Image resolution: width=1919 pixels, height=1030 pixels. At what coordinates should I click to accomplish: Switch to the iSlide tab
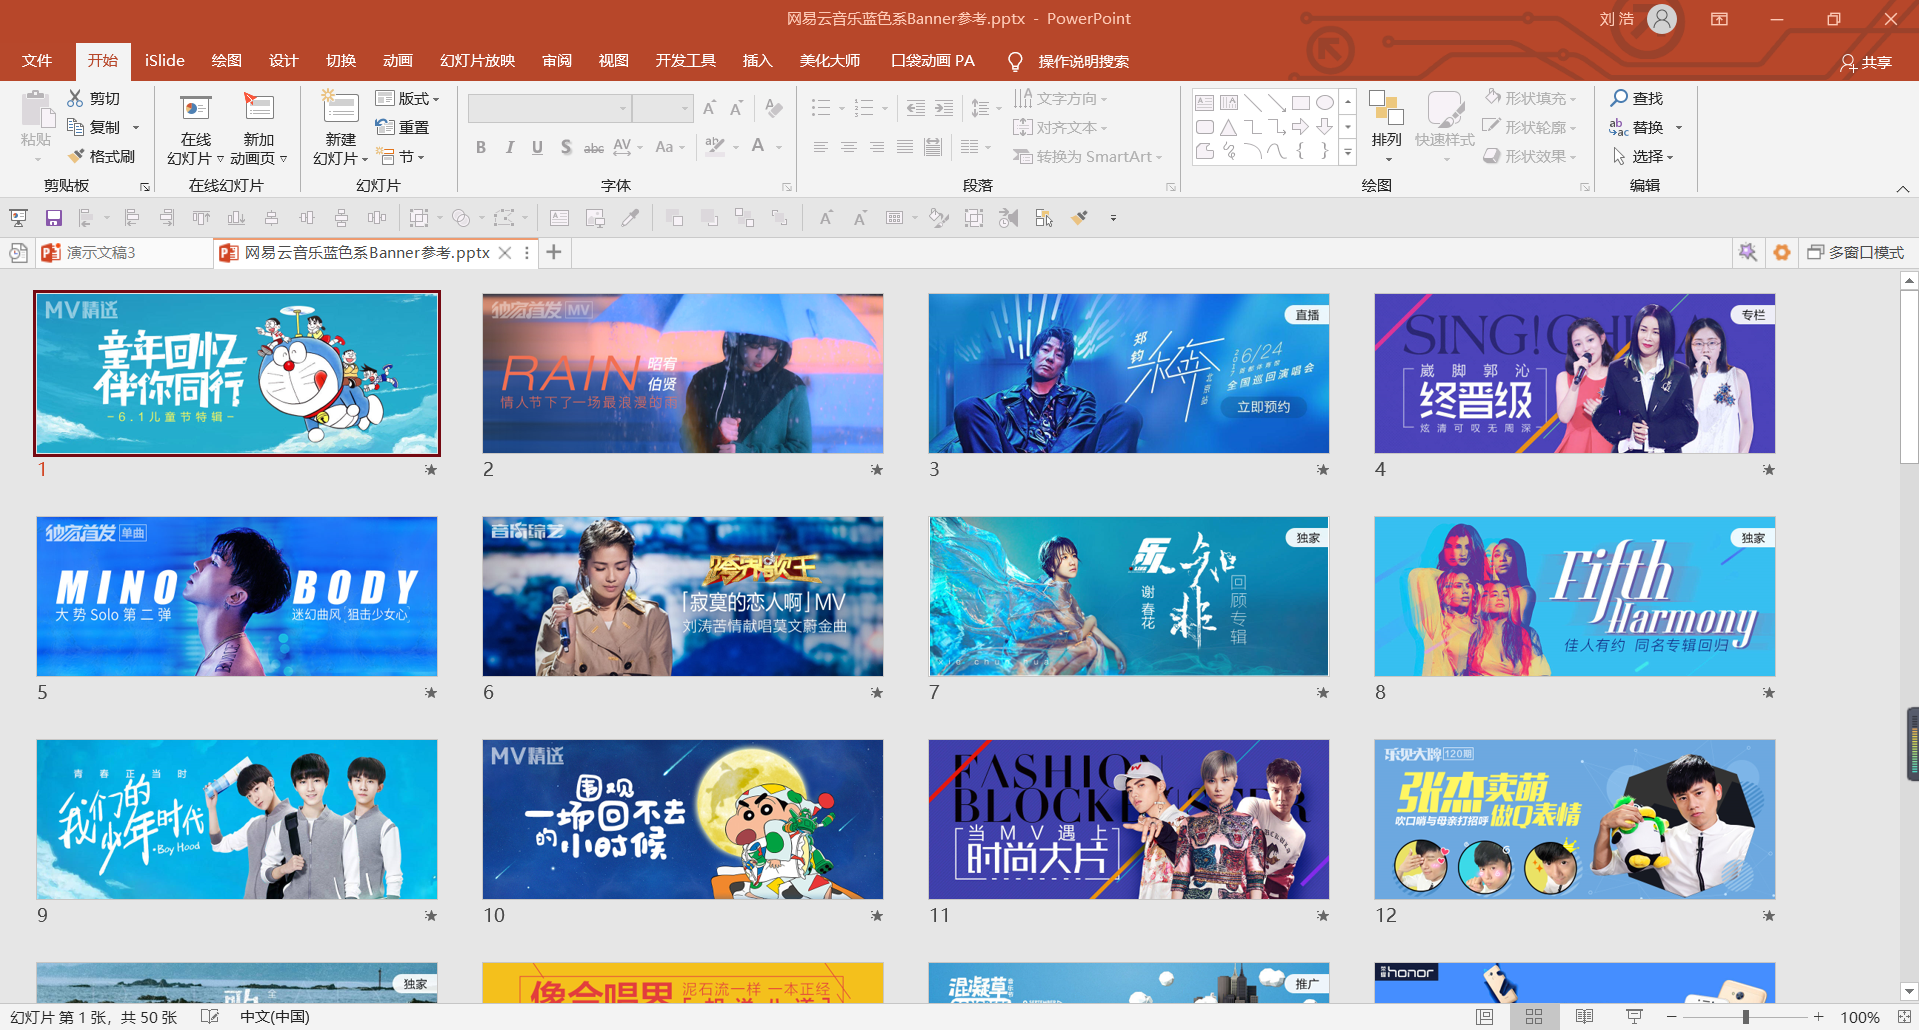[x=165, y=61]
